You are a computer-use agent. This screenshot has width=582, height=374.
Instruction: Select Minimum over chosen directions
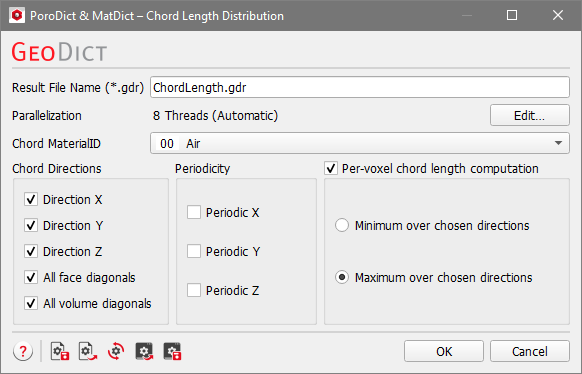[x=342, y=225]
